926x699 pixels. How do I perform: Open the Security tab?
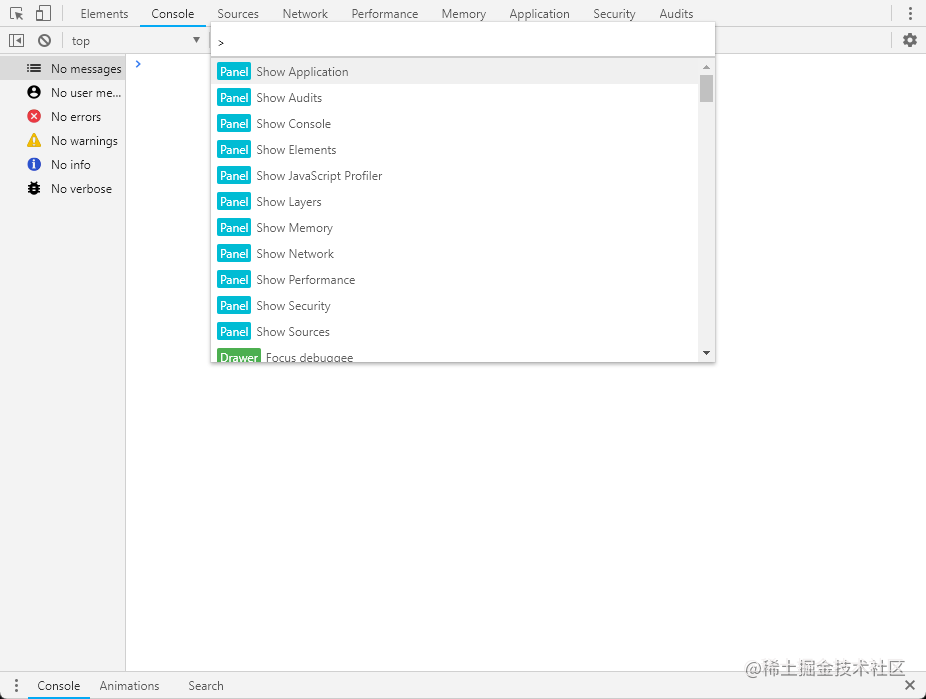614,14
